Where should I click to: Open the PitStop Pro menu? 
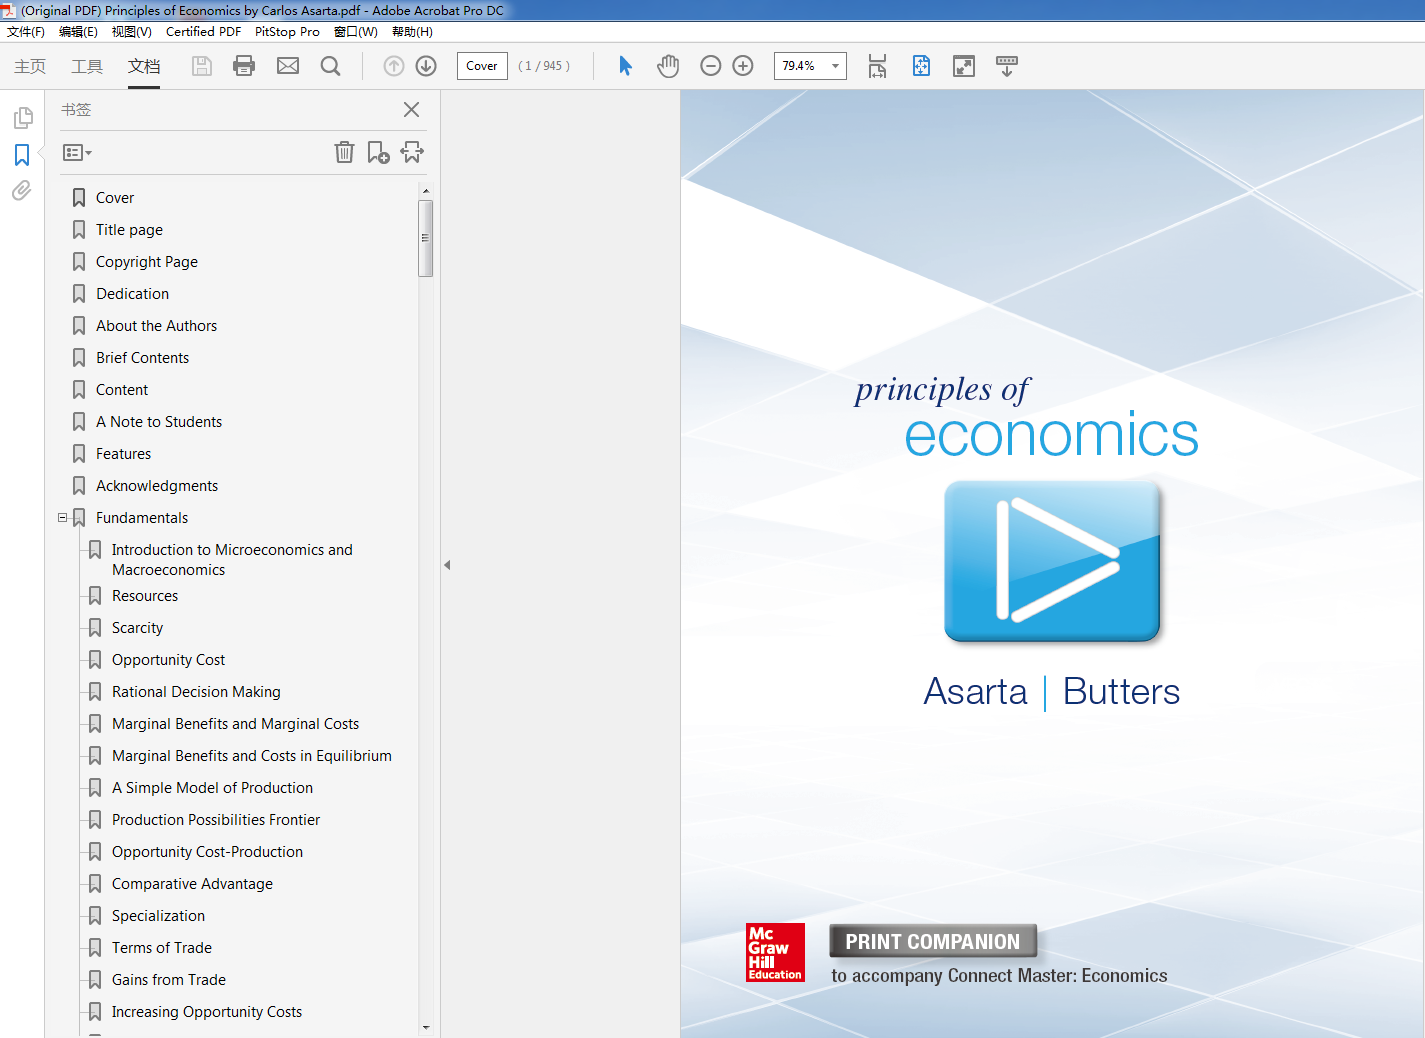coord(287,32)
